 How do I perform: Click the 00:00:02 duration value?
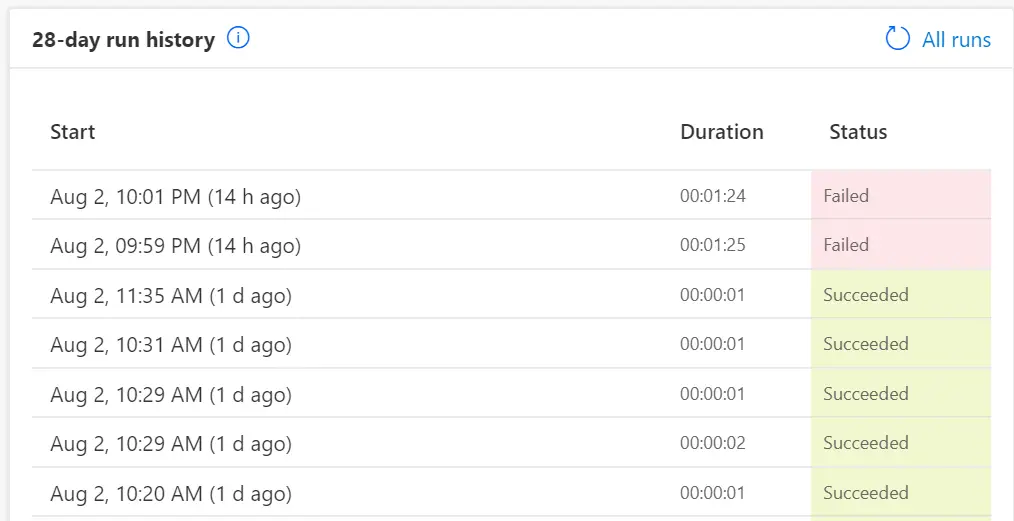pos(713,443)
